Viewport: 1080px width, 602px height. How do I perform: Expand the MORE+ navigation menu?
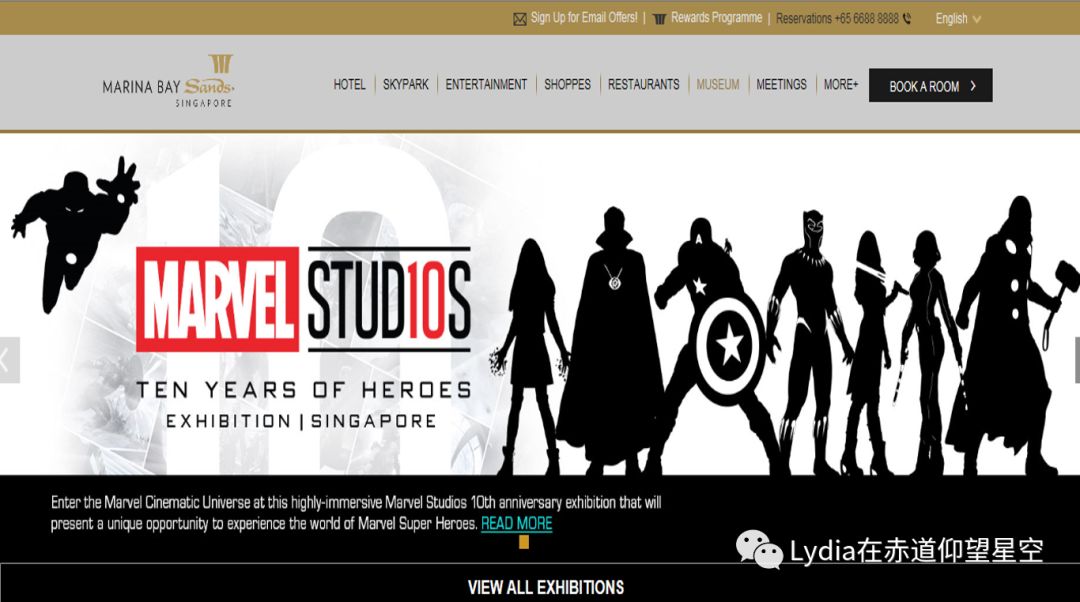[x=841, y=85]
